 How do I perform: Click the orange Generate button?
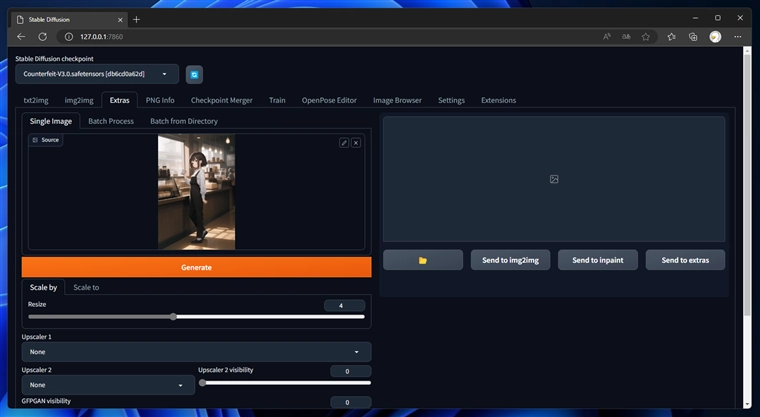pos(196,267)
